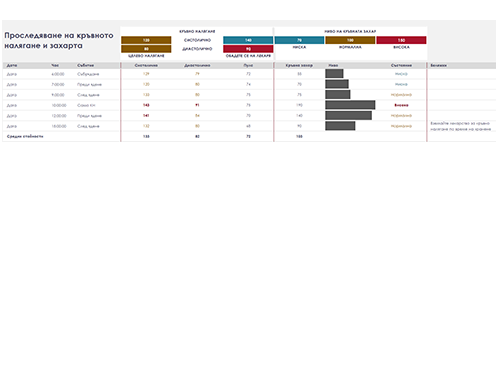Image resolution: width=498 pixels, height=382 pixels.
Task: Click the Средни стойности row label
Action: [x=25, y=136]
